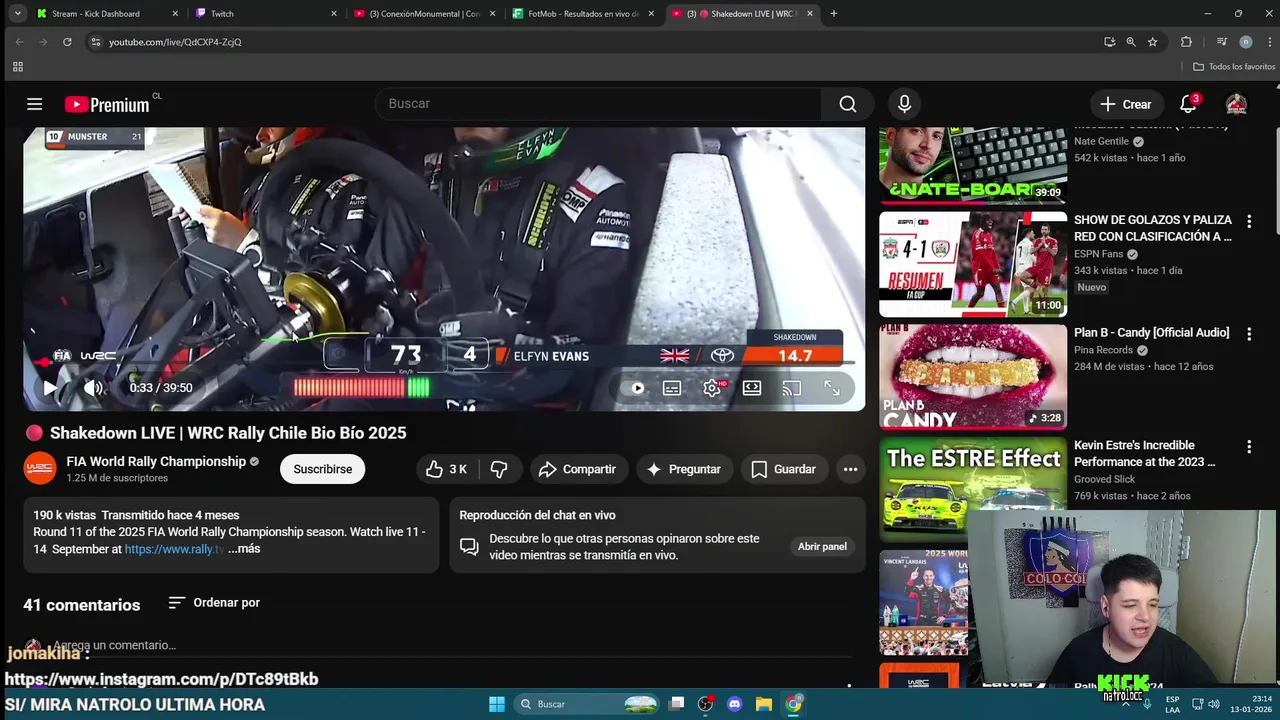Open Chrome media controls icon
This screenshot has height=720, width=1280.
[1221, 42]
